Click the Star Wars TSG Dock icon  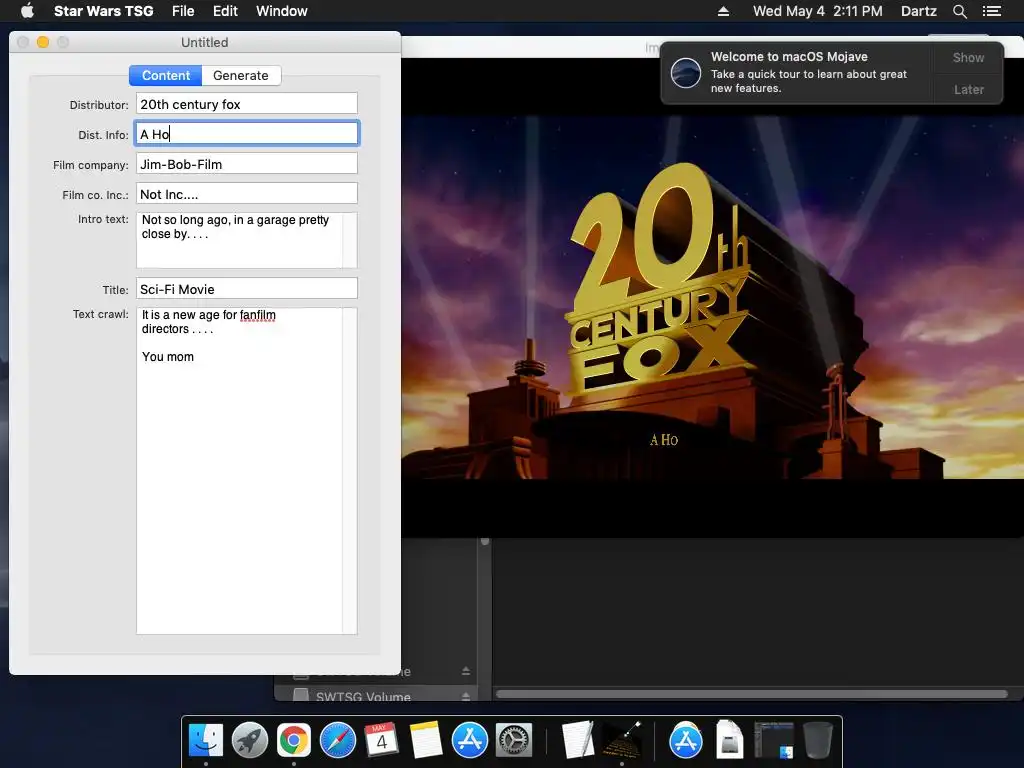coord(621,740)
